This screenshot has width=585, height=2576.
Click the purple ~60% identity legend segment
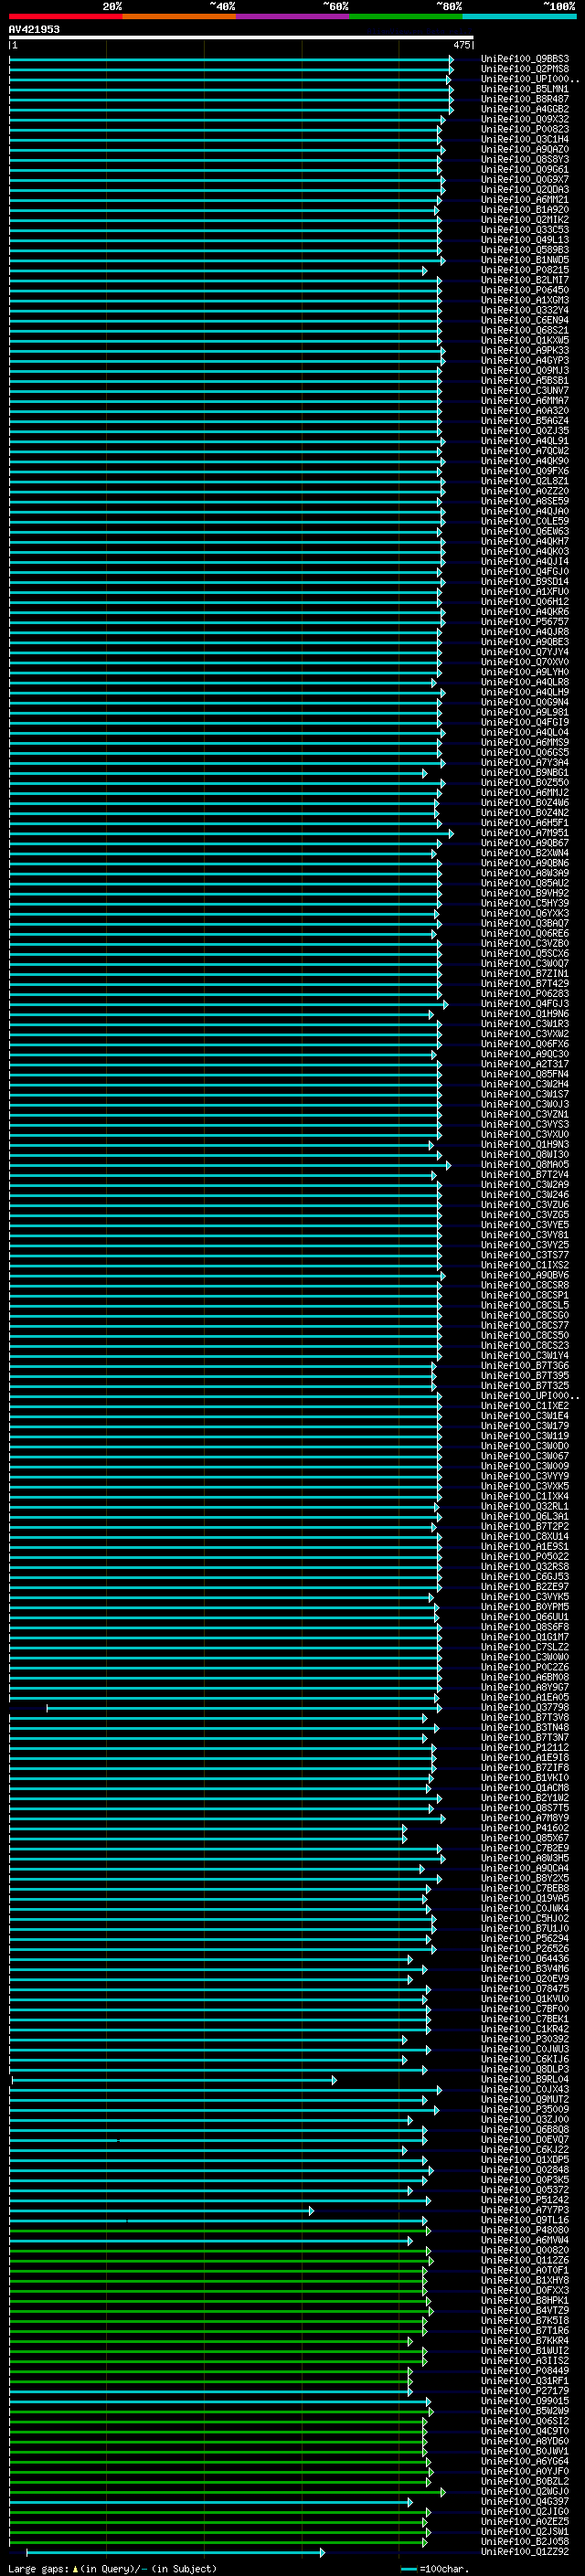pyautogui.click(x=292, y=16)
